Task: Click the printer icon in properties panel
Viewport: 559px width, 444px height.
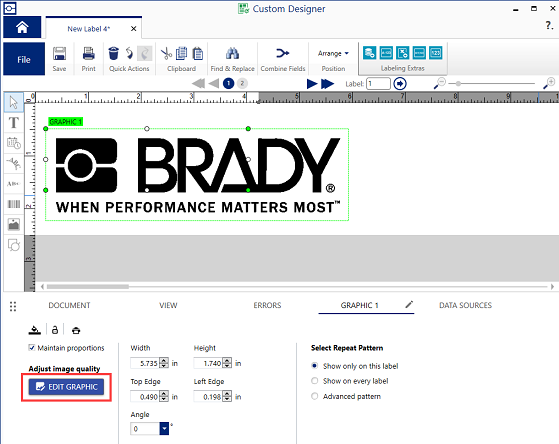Action: pyautogui.click(x=76, y=330)
